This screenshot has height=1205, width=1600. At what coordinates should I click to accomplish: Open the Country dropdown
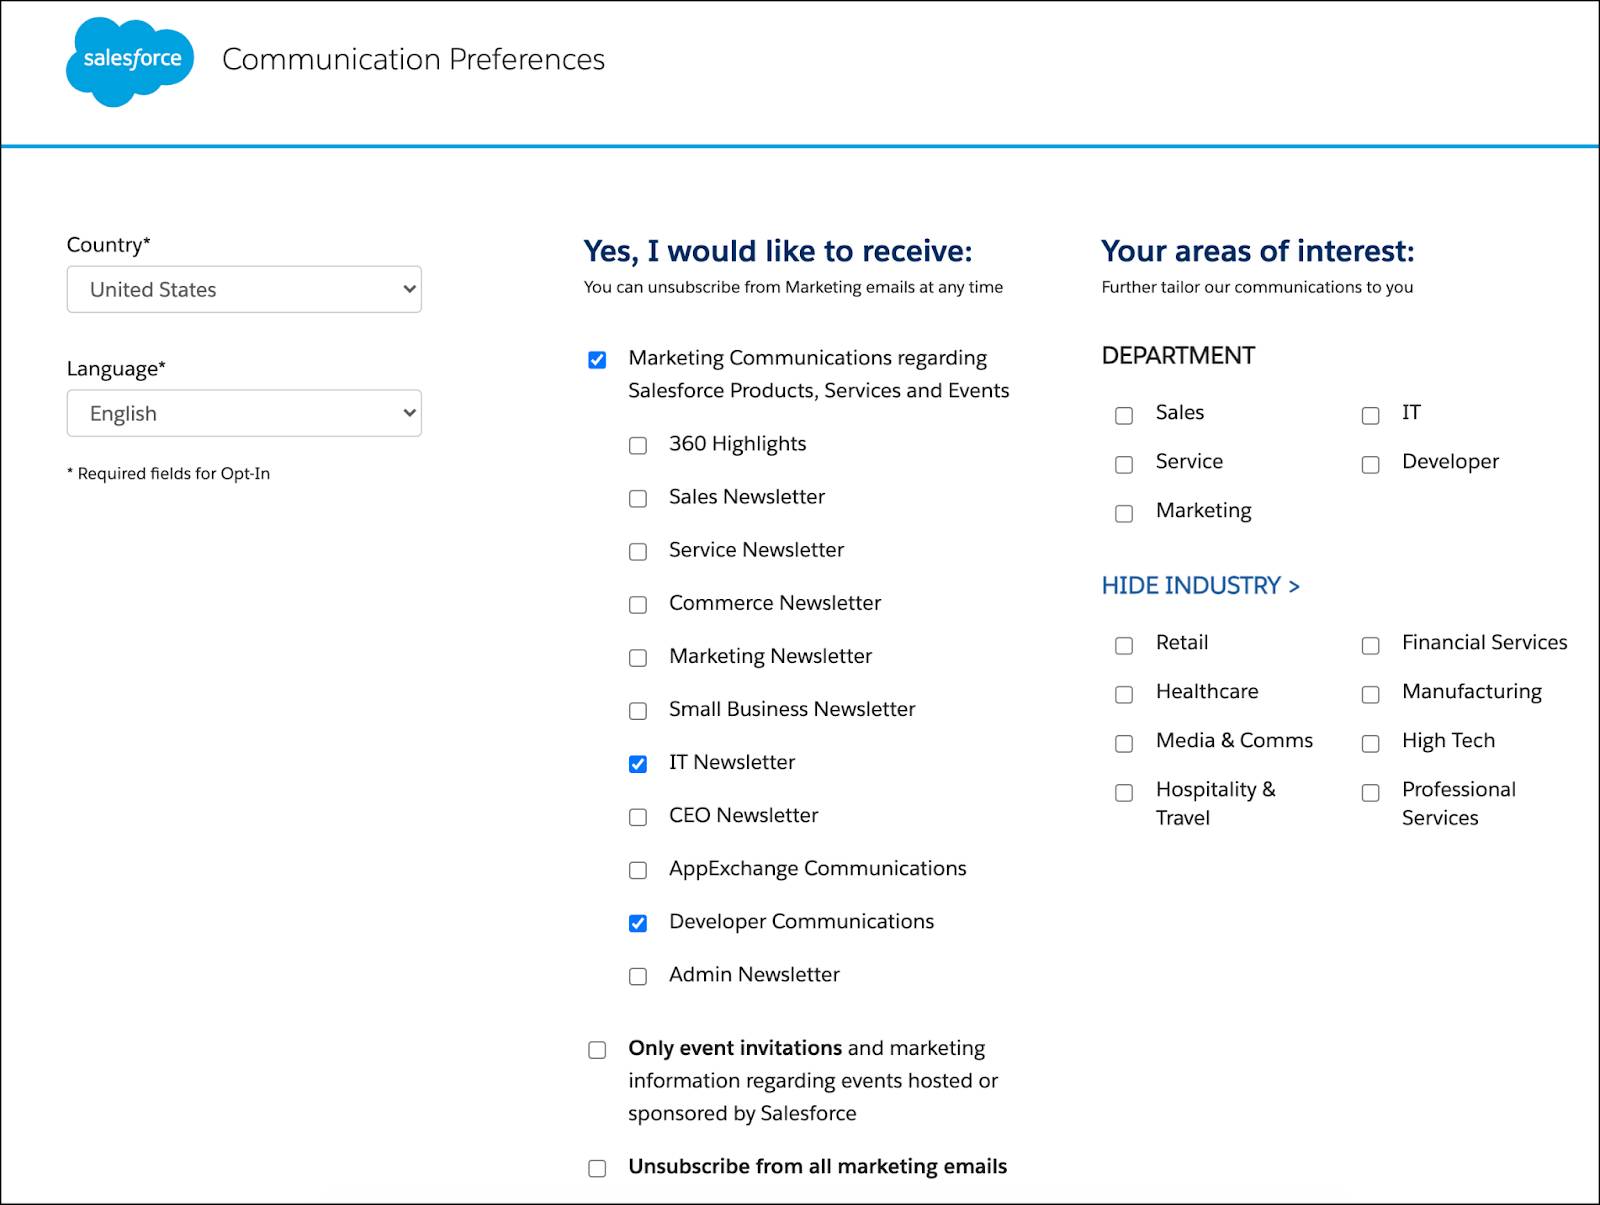[x=244, y=290]
